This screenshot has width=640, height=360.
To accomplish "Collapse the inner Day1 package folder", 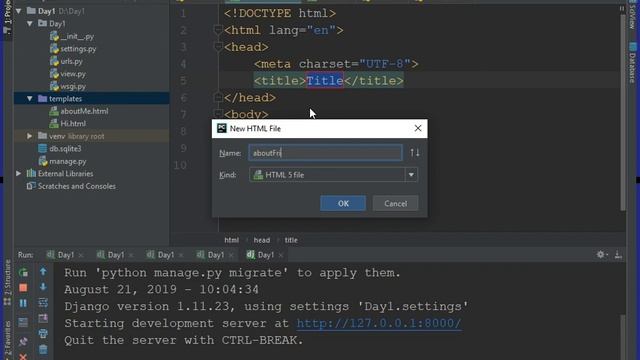I will click(30, 24).
